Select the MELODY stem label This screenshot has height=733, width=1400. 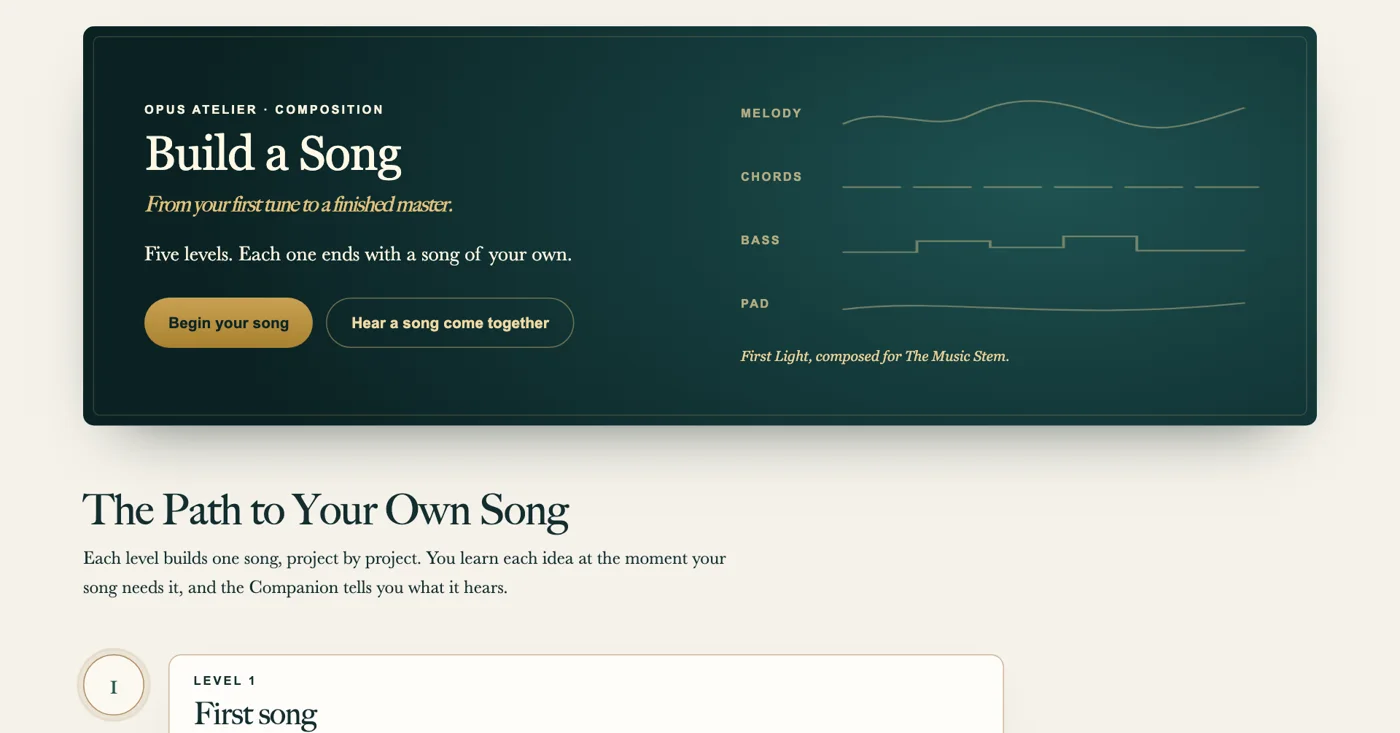[771, 114]
